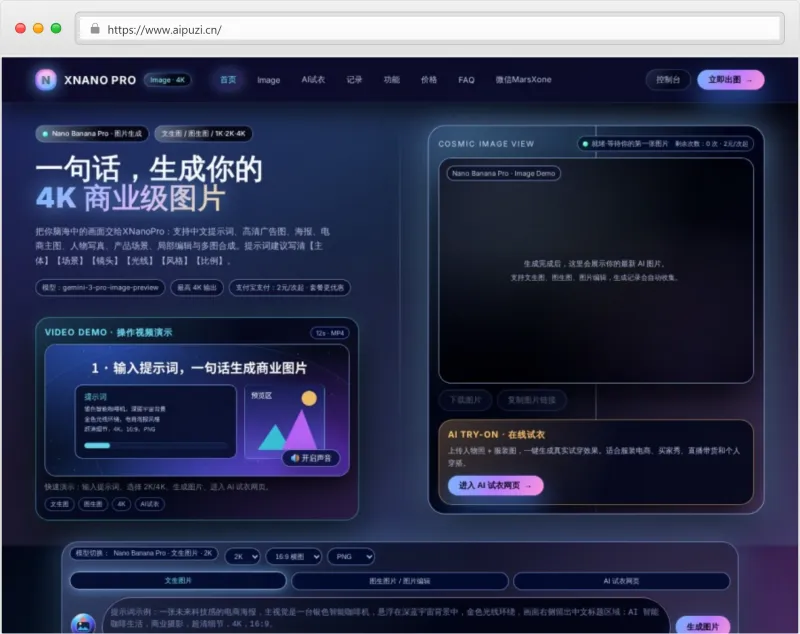Image resolution: width=800 pixels, height=634 pixels.
Task: Click the browser URL address field
Action: [x=430, y=29]
